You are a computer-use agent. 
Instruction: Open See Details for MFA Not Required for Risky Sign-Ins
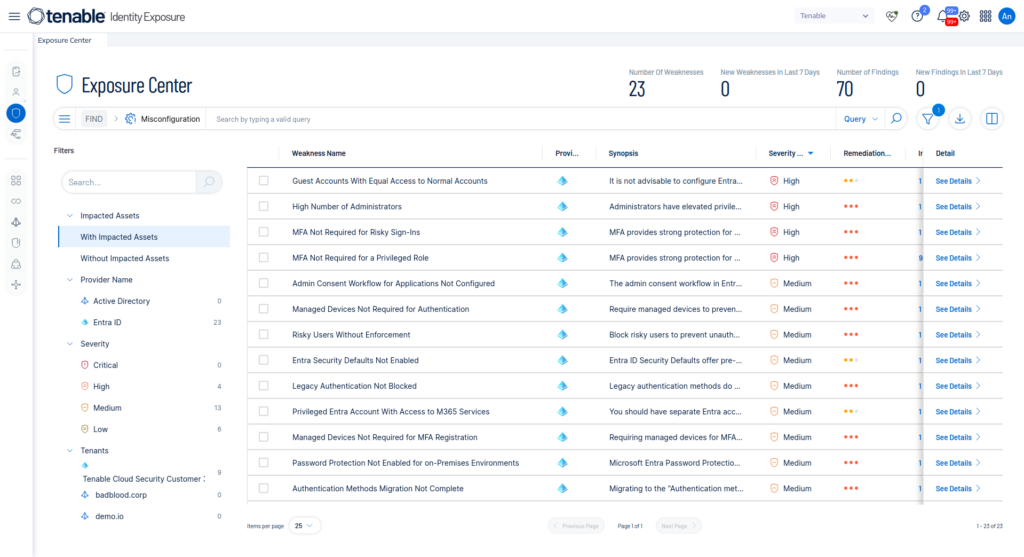pos(957,232)
